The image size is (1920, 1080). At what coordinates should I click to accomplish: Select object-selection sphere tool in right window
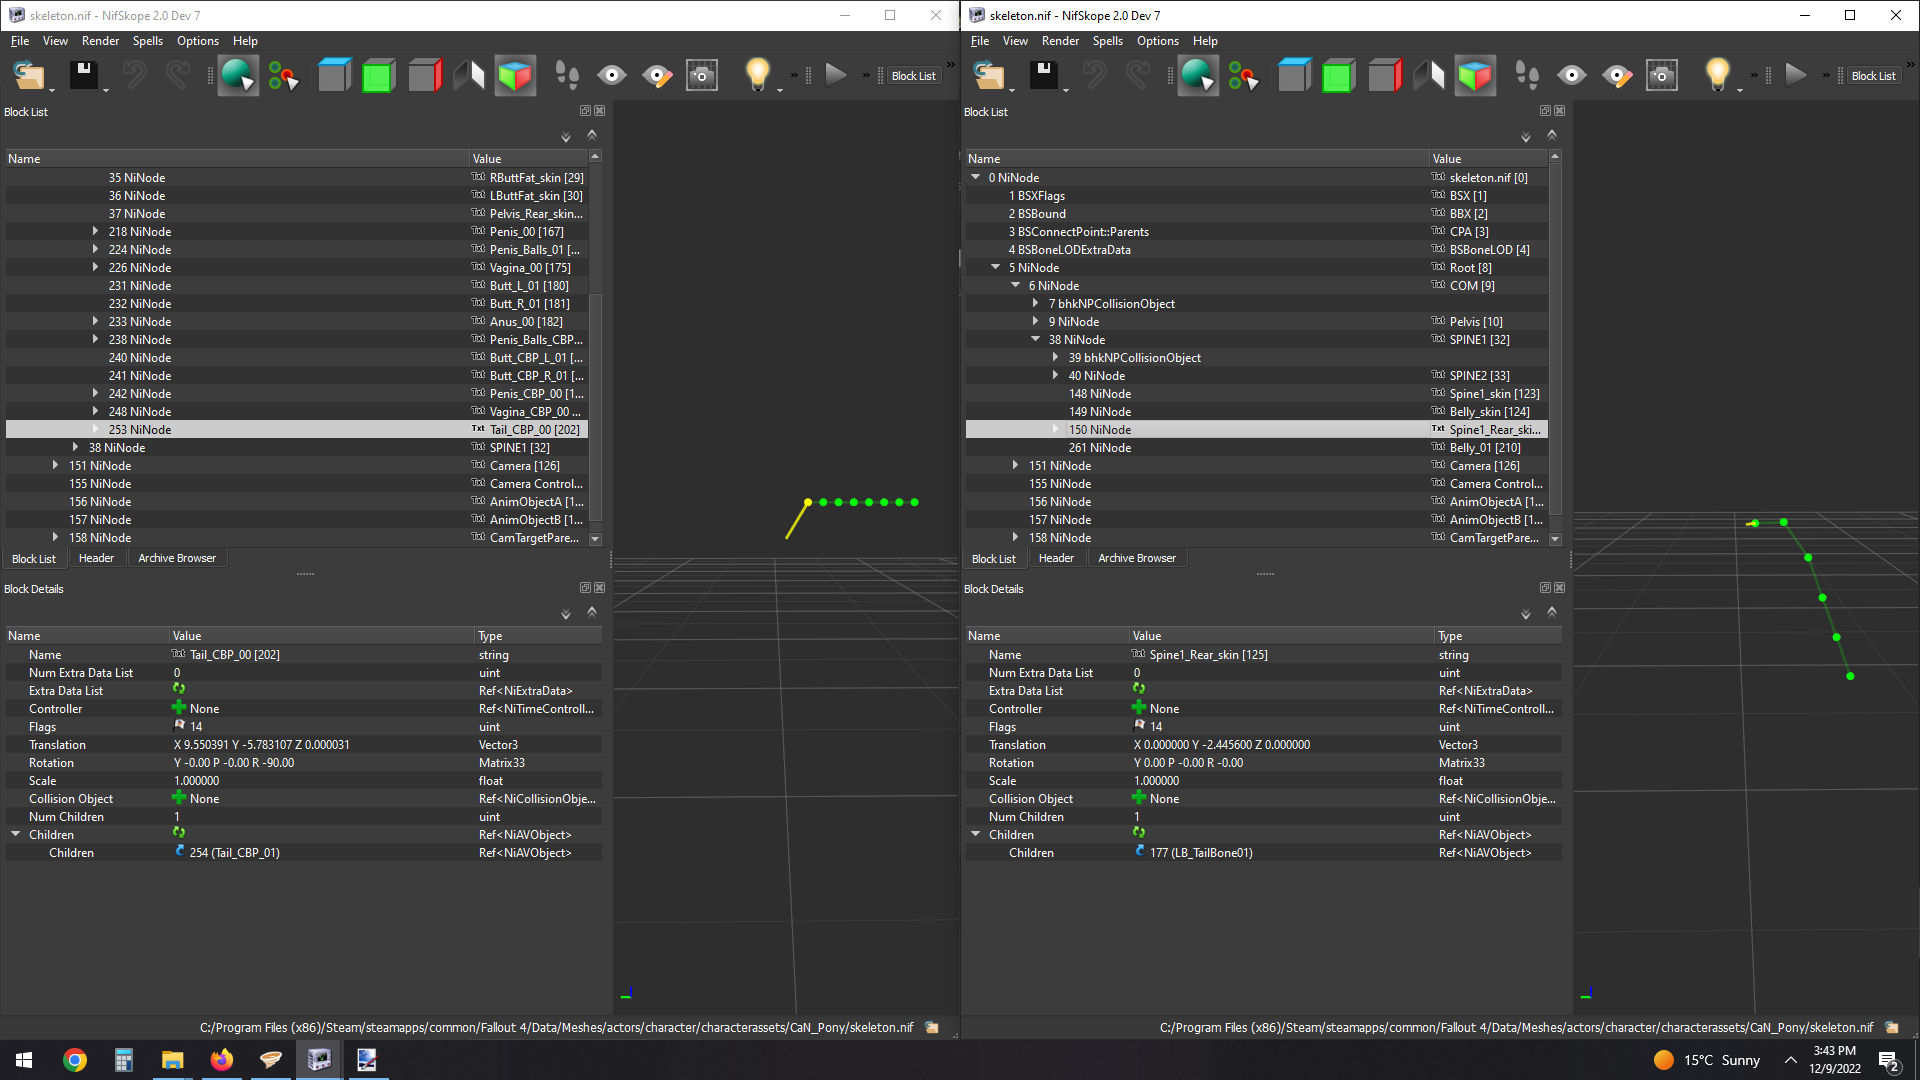(1198, 76)
